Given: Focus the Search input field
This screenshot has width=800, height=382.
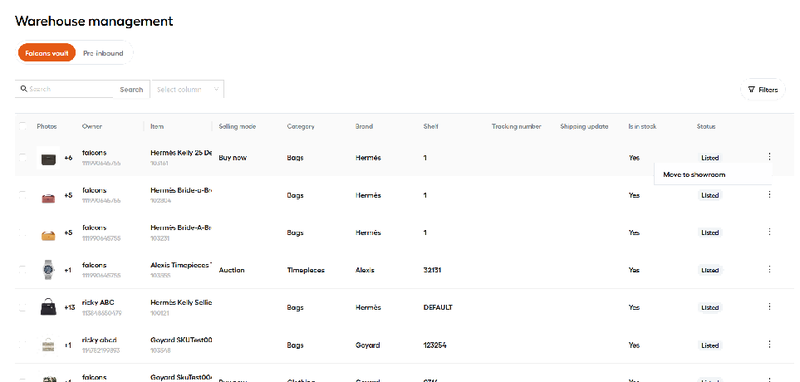Looking at the screenshot, I should pos(64,89).
